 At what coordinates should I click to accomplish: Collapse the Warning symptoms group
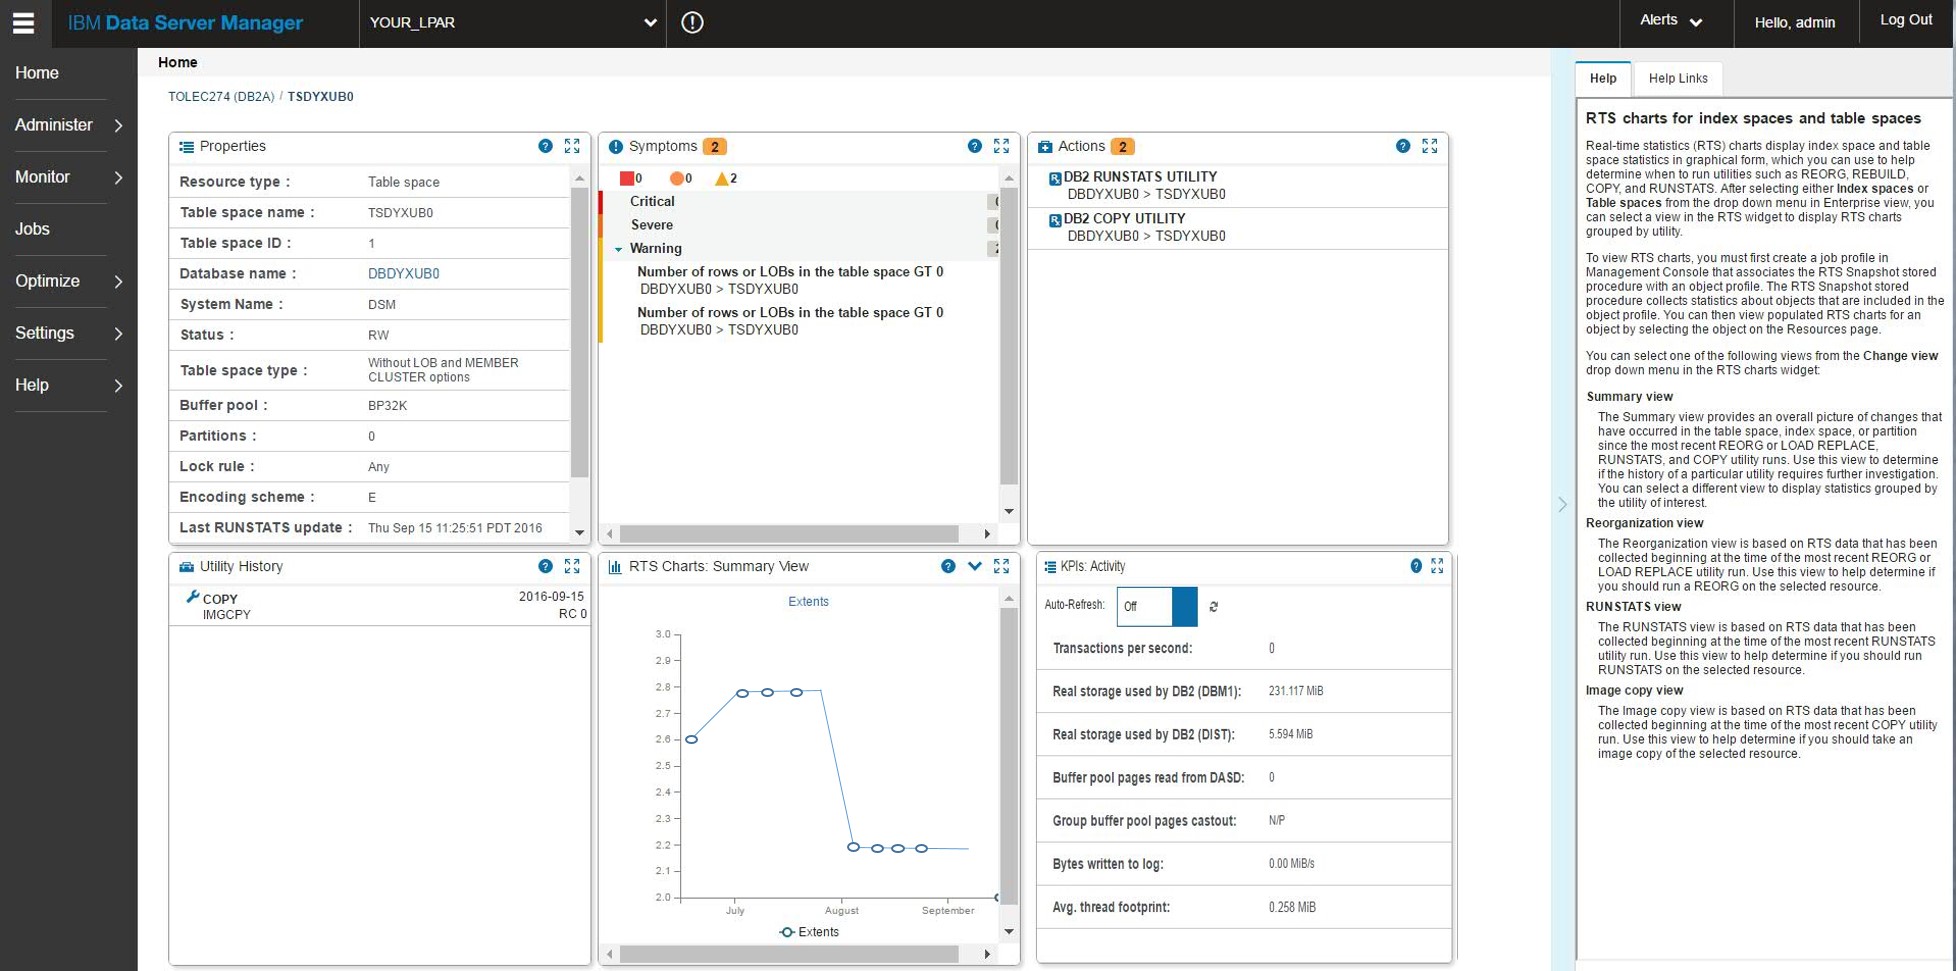click(x=618, y=249)
